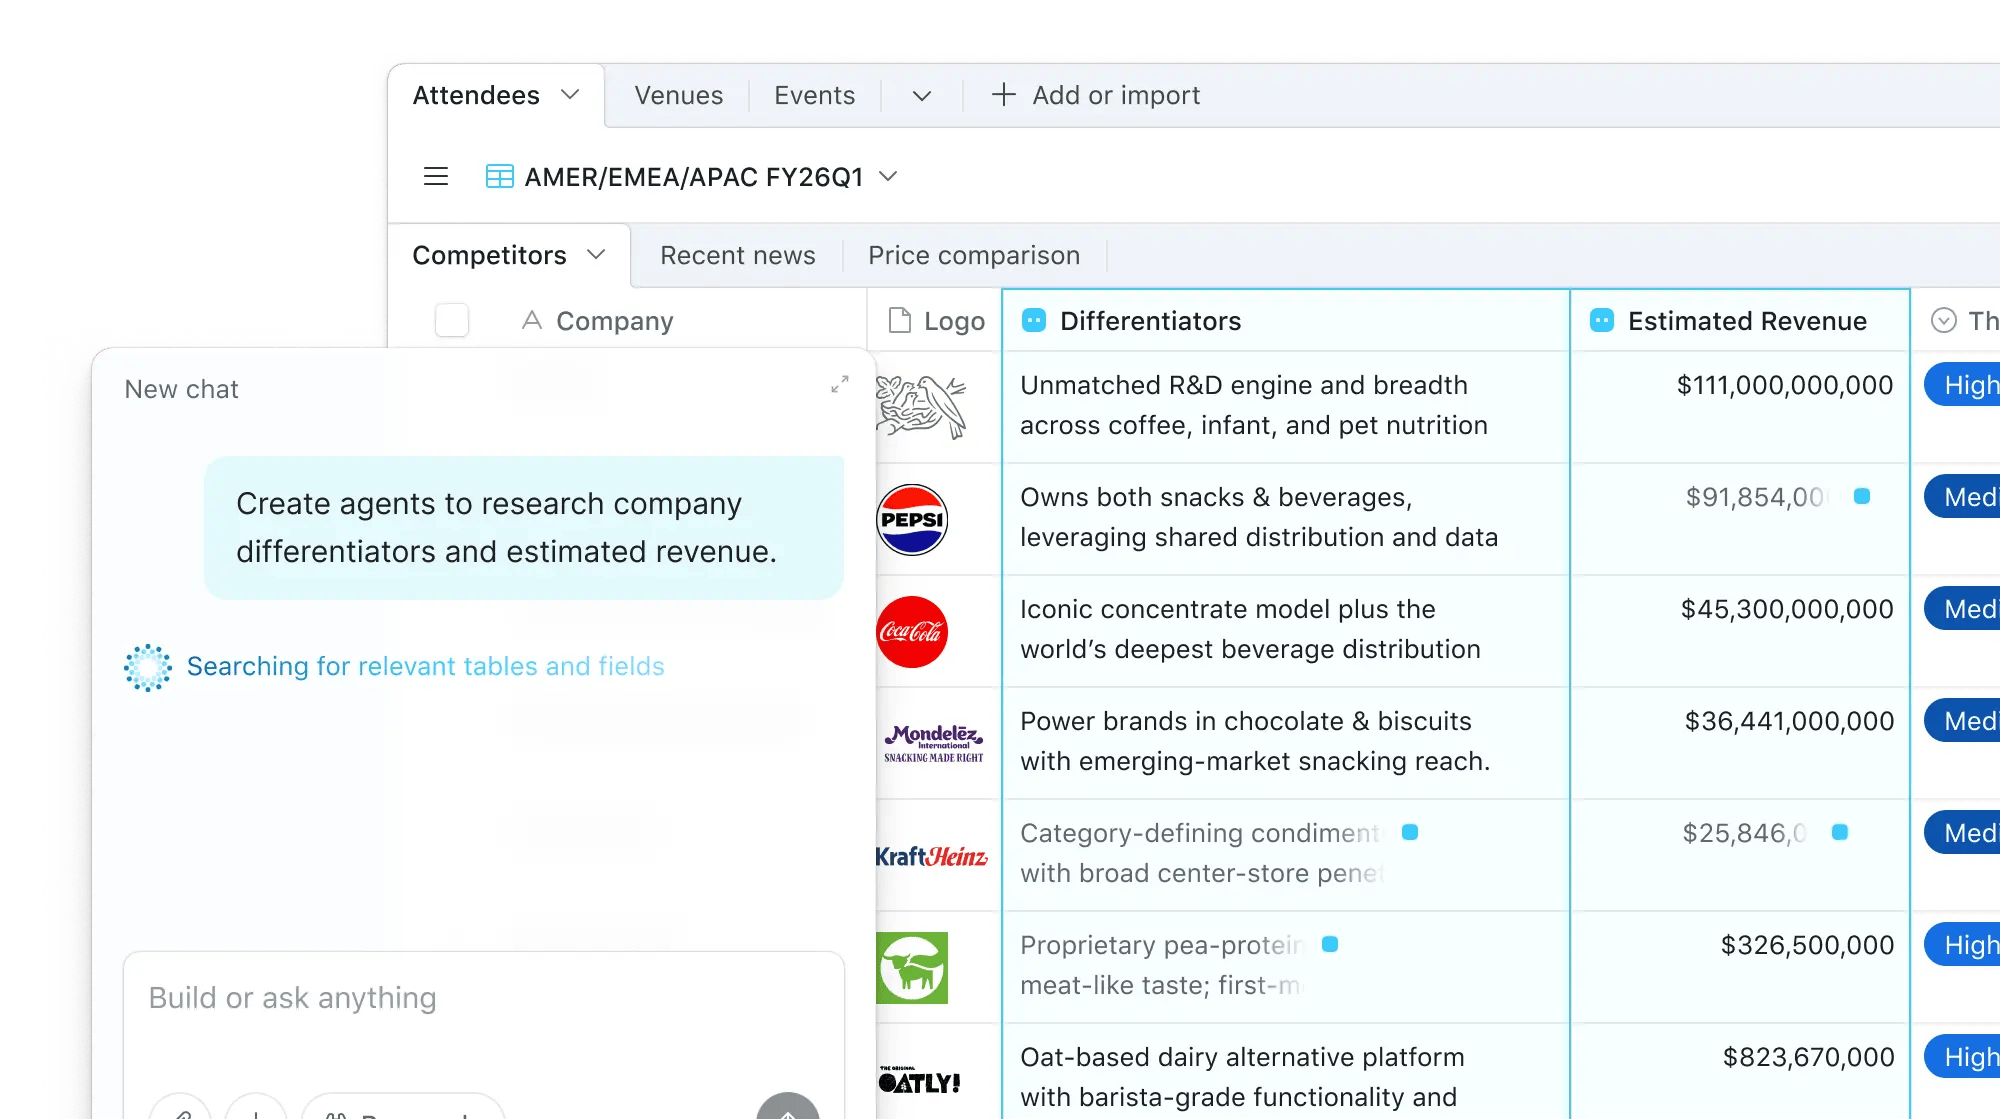The image size is (2000, 1119).
Task: Click the loading dot in Category-defining condiment cell
Action: pyautogui.click(x=1410, y=832)
